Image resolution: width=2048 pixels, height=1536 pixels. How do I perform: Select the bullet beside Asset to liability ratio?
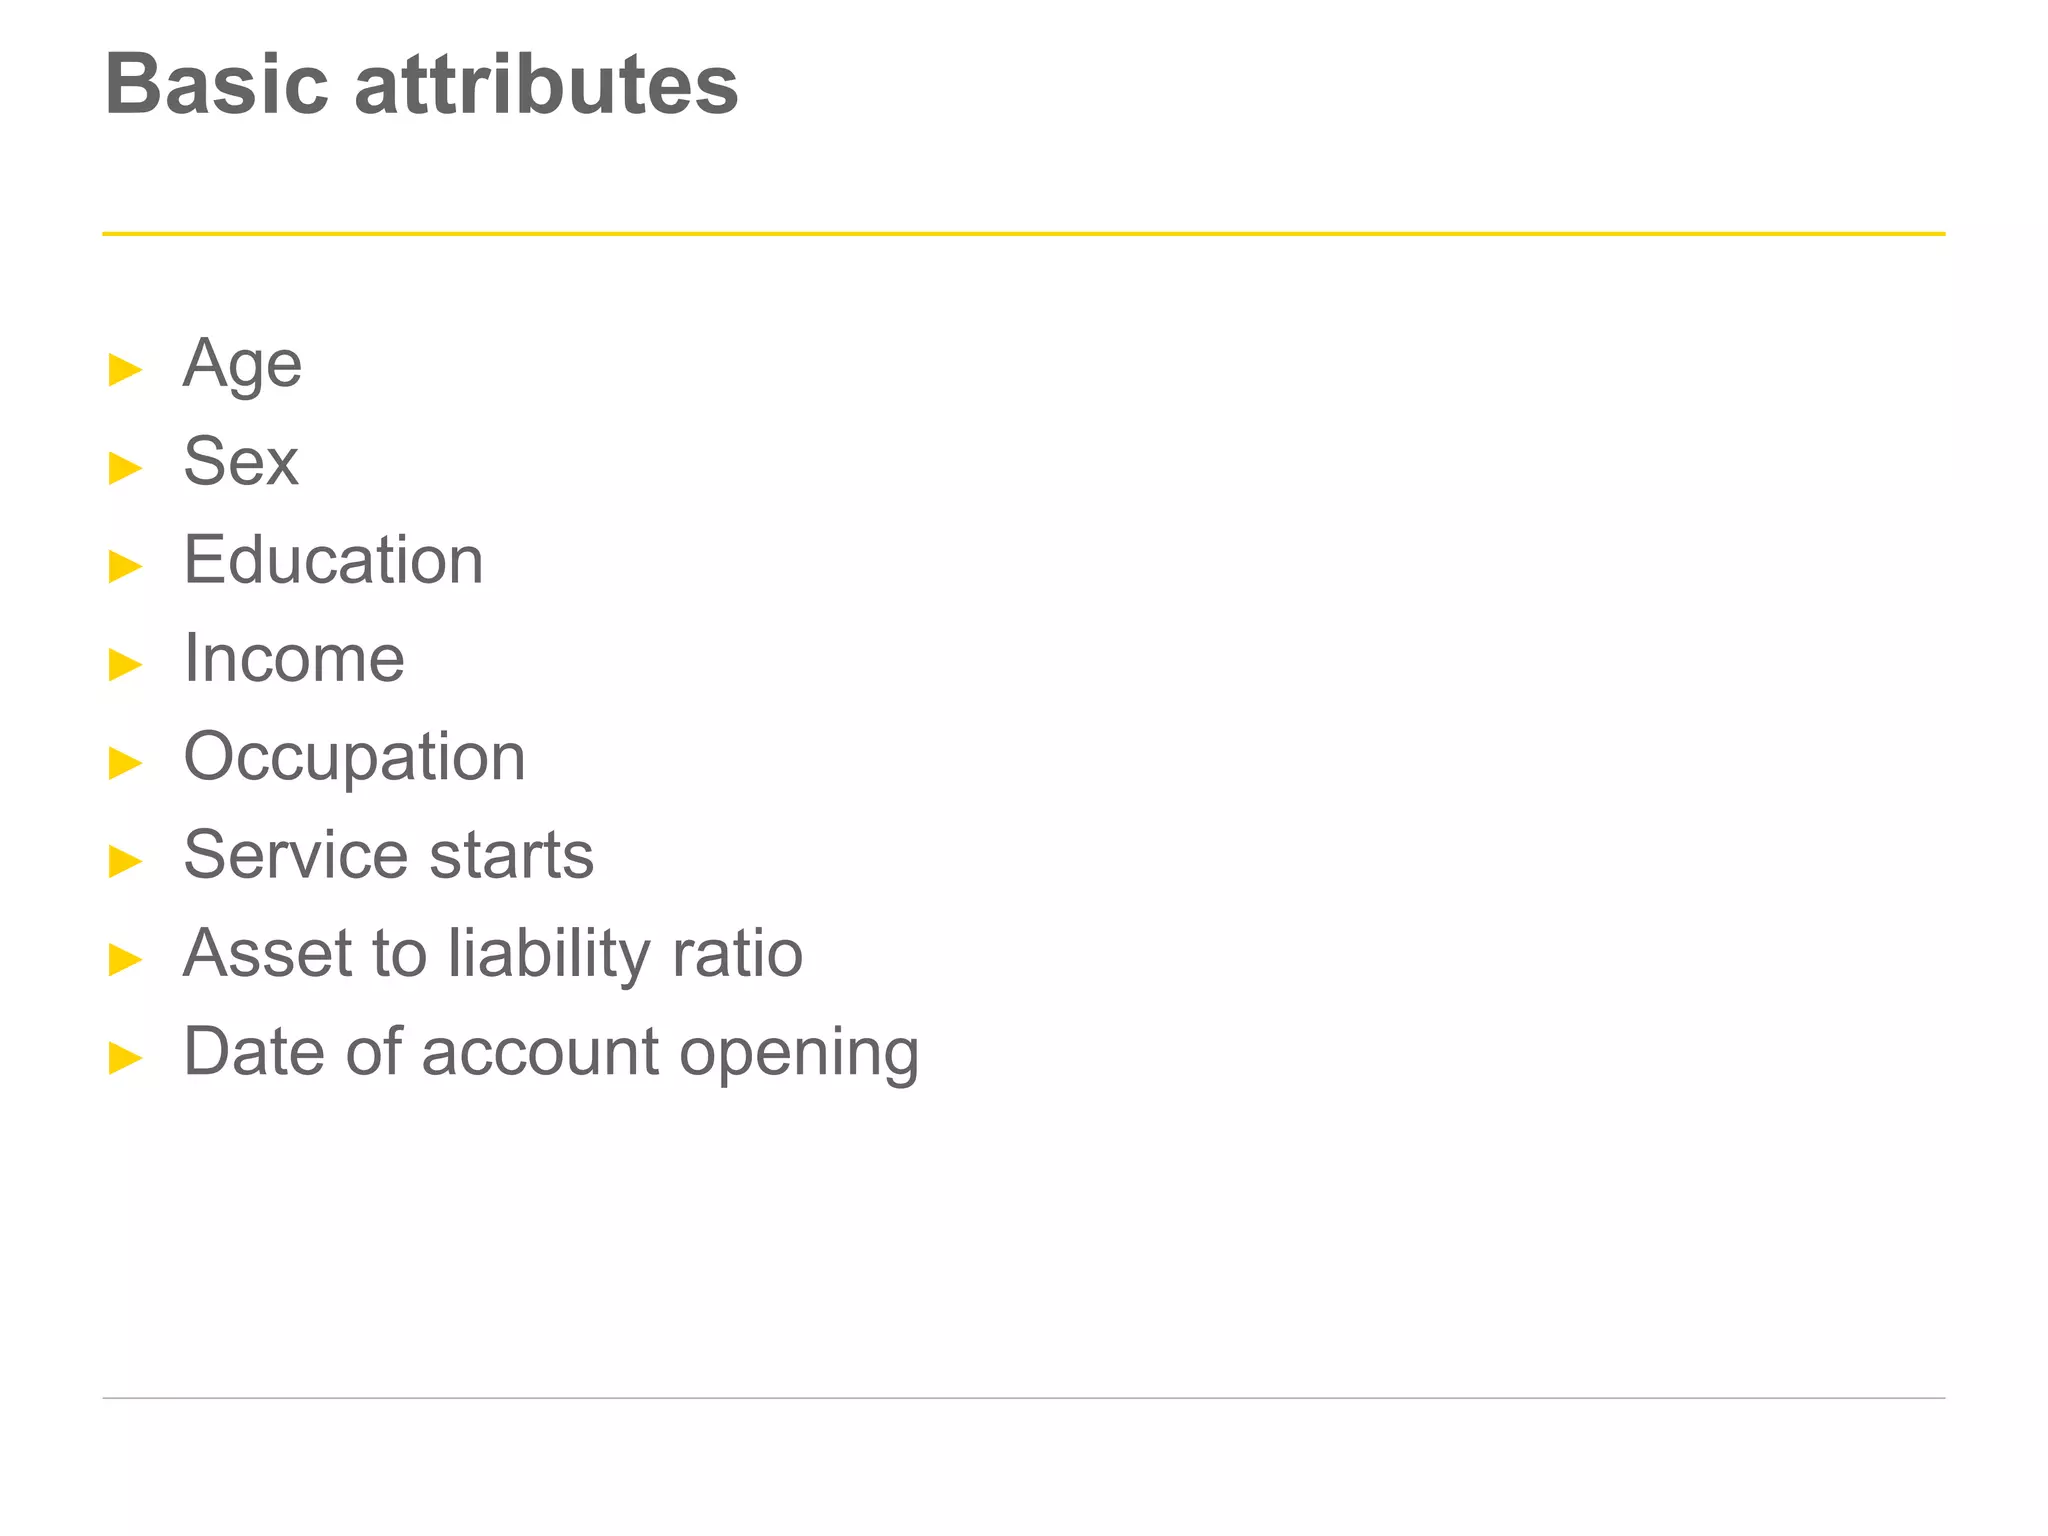(x=125, y=959)
